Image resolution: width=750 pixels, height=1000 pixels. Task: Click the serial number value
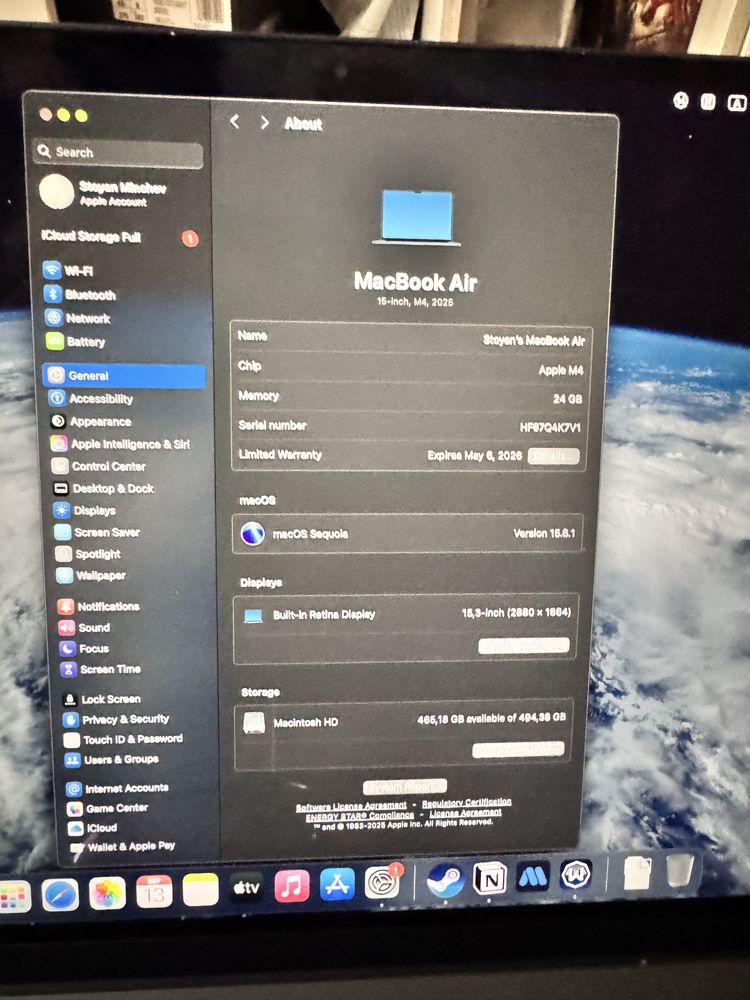pos(550,427)
